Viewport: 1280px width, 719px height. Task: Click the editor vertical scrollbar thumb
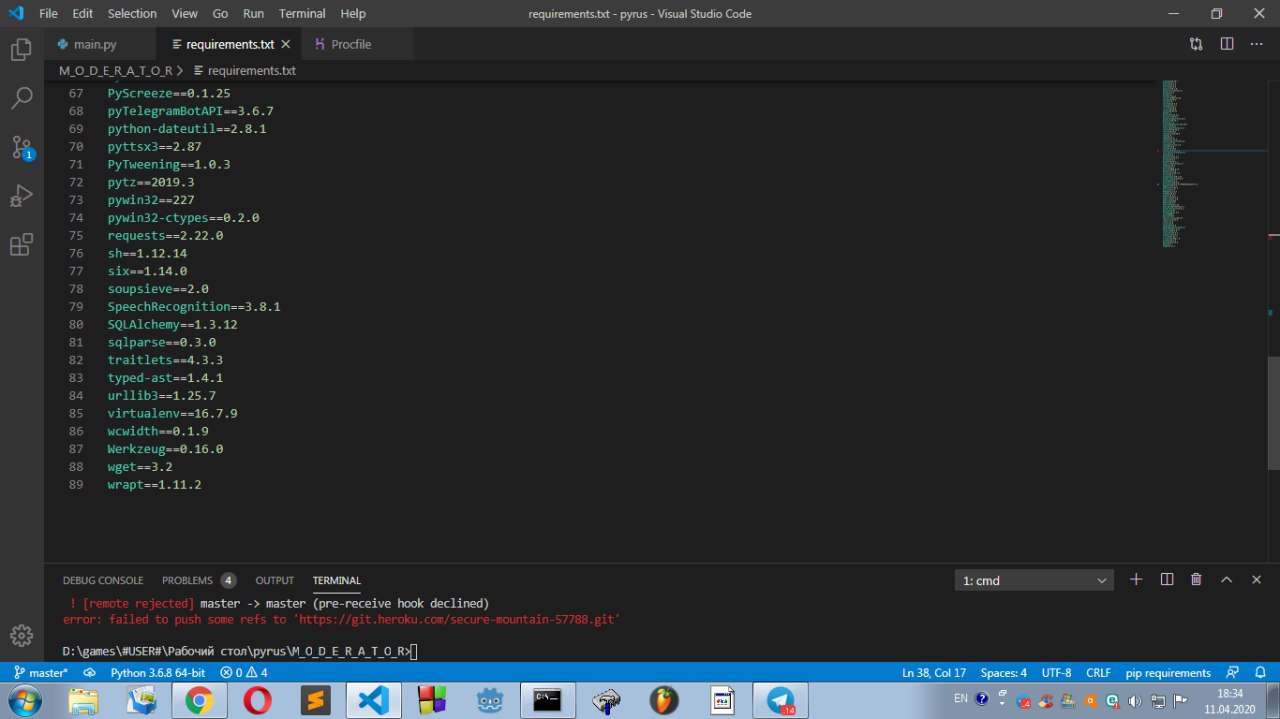pos(1273,412)
